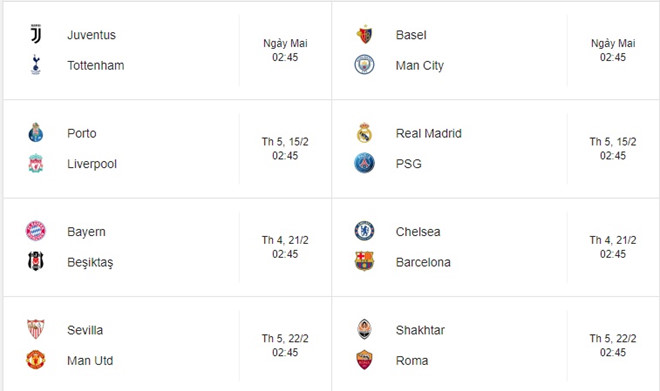Click the Bayern Munich logo
The width and height of the screenshot is (660, 391).
point(36,231)
